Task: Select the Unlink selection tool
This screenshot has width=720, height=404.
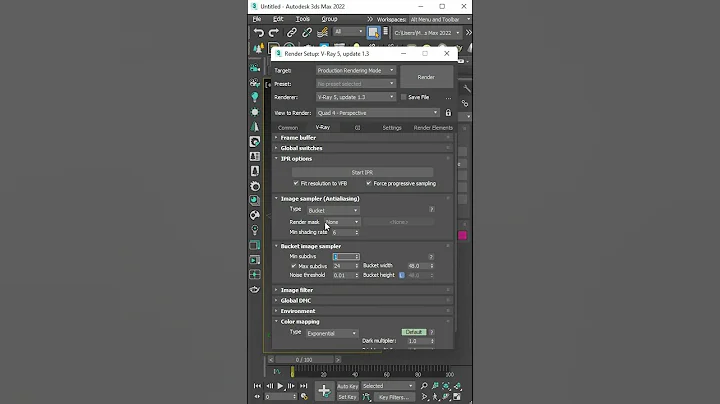Action: click(307, 33)
